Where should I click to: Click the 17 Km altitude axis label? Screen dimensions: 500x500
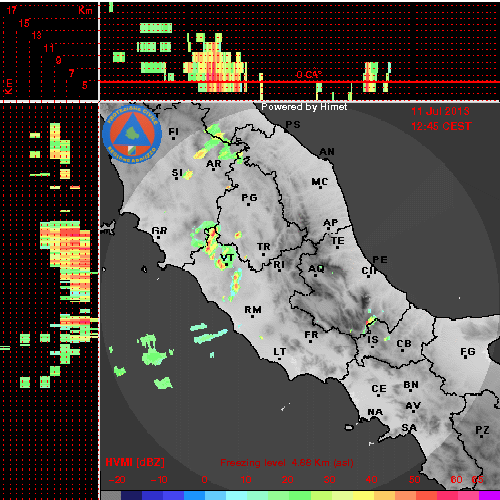point(11,10)
